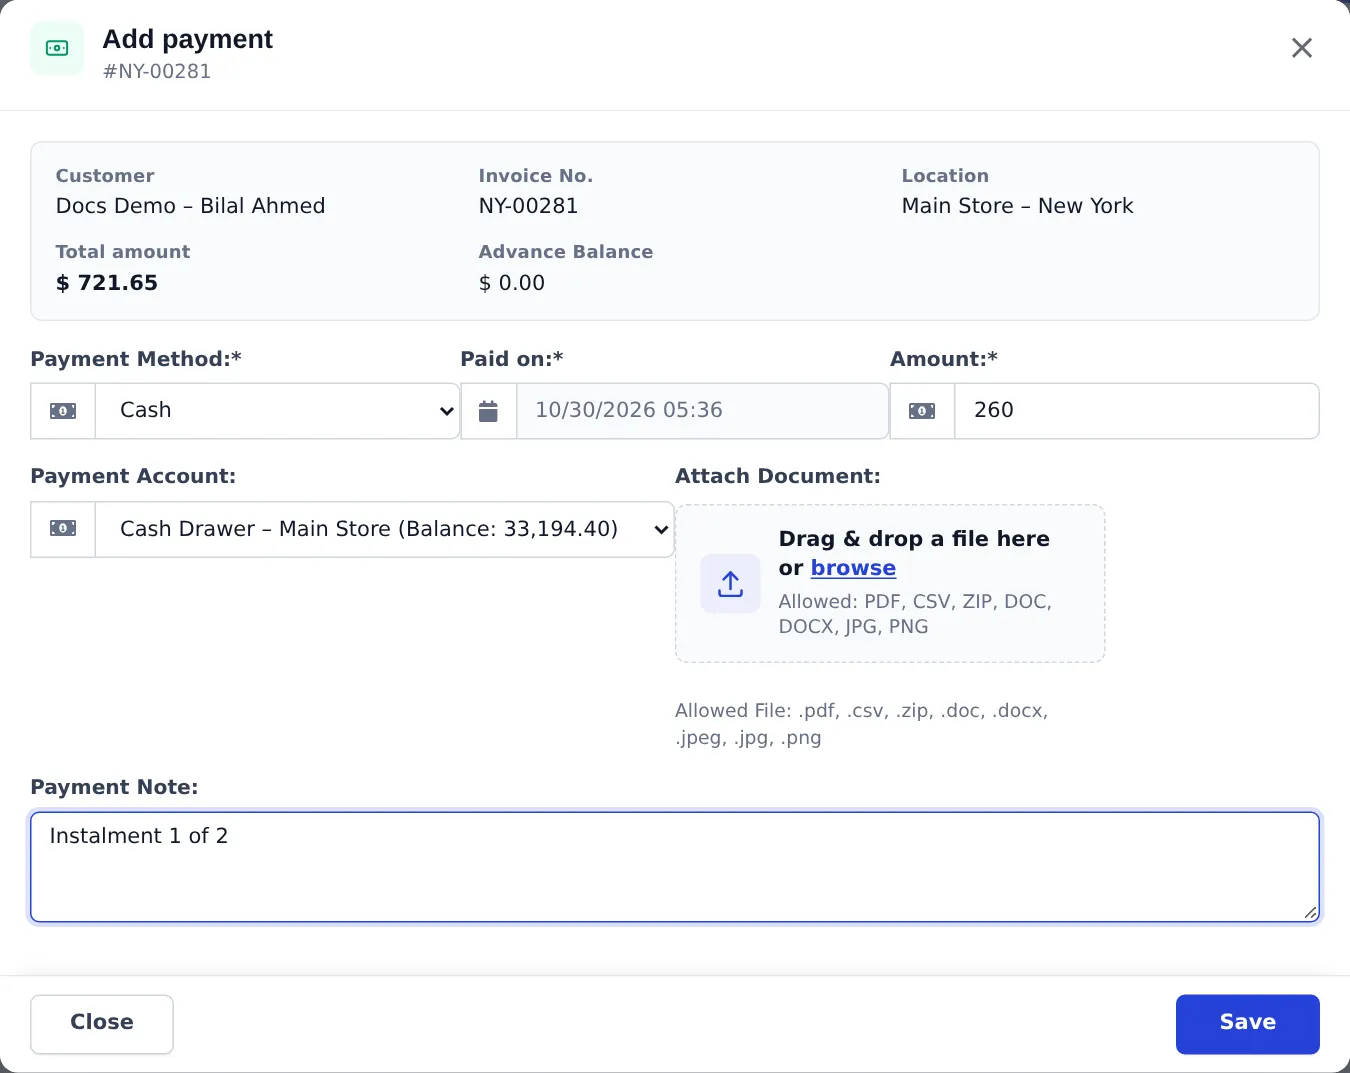Viewport: 1350px width, 1073px height.
Task: Click the advance balance value $ 0.00
Action: [512, 283]
